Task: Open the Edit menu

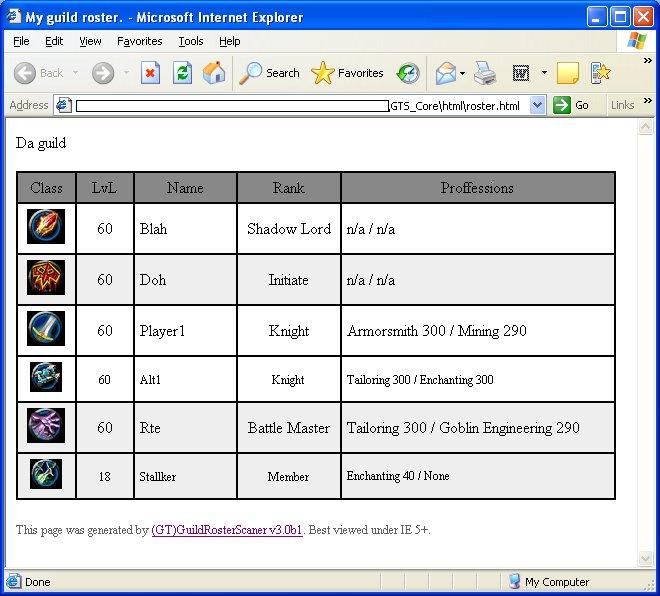Action: click(54, 41)
